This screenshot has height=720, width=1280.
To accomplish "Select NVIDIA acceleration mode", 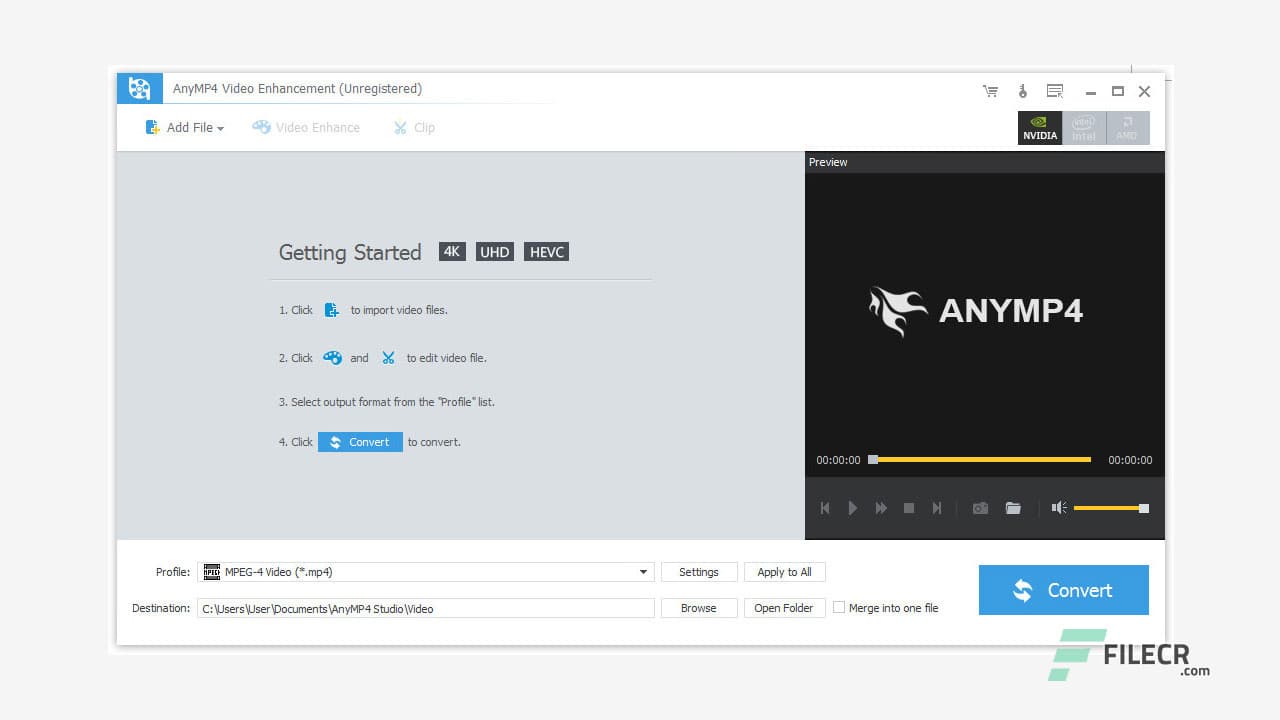I will pos(1039,127).
